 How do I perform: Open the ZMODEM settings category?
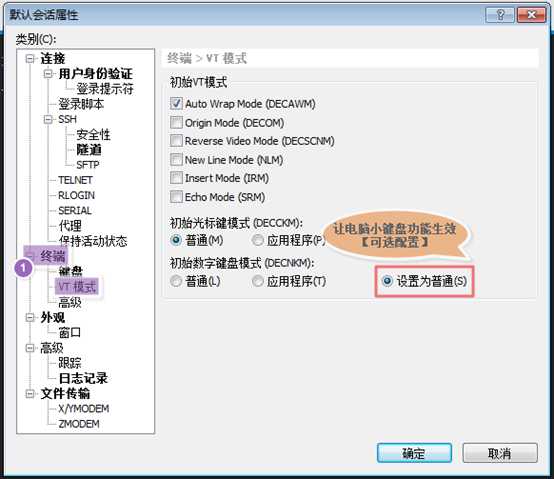coord(79,424)
